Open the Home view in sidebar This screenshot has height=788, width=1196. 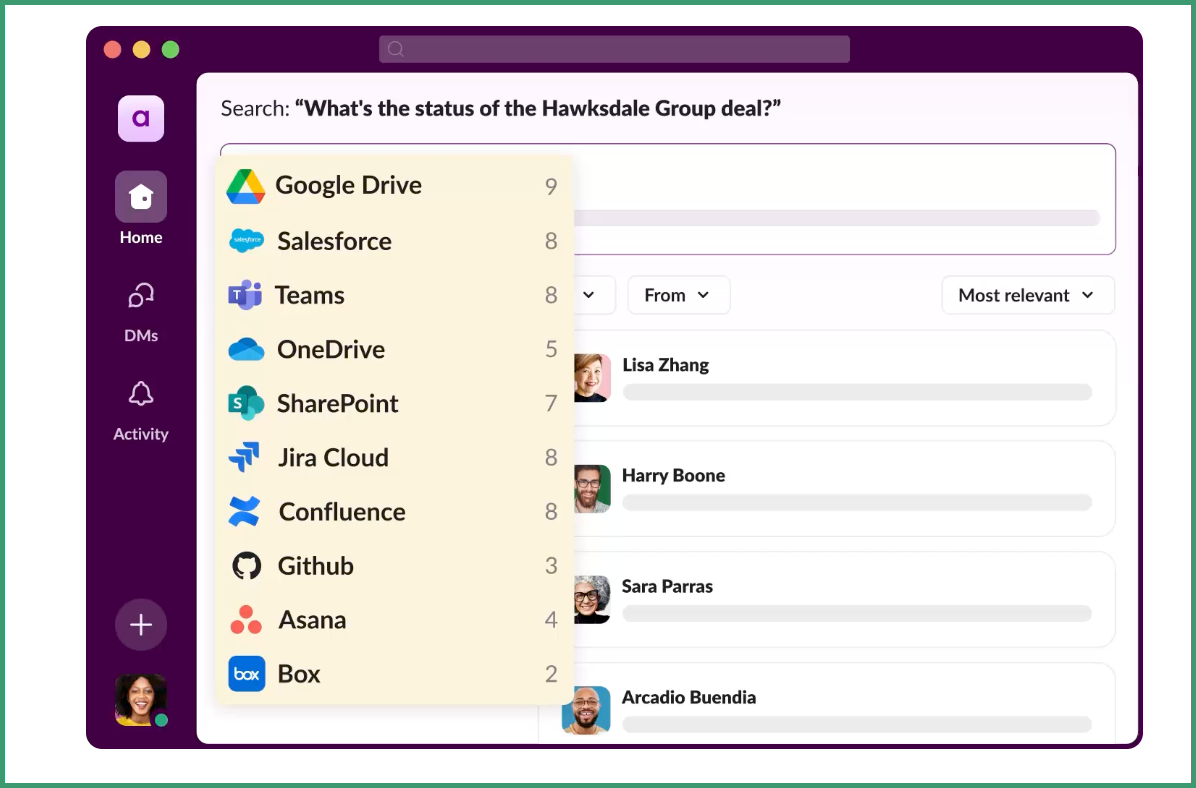(x=140, y=208)
